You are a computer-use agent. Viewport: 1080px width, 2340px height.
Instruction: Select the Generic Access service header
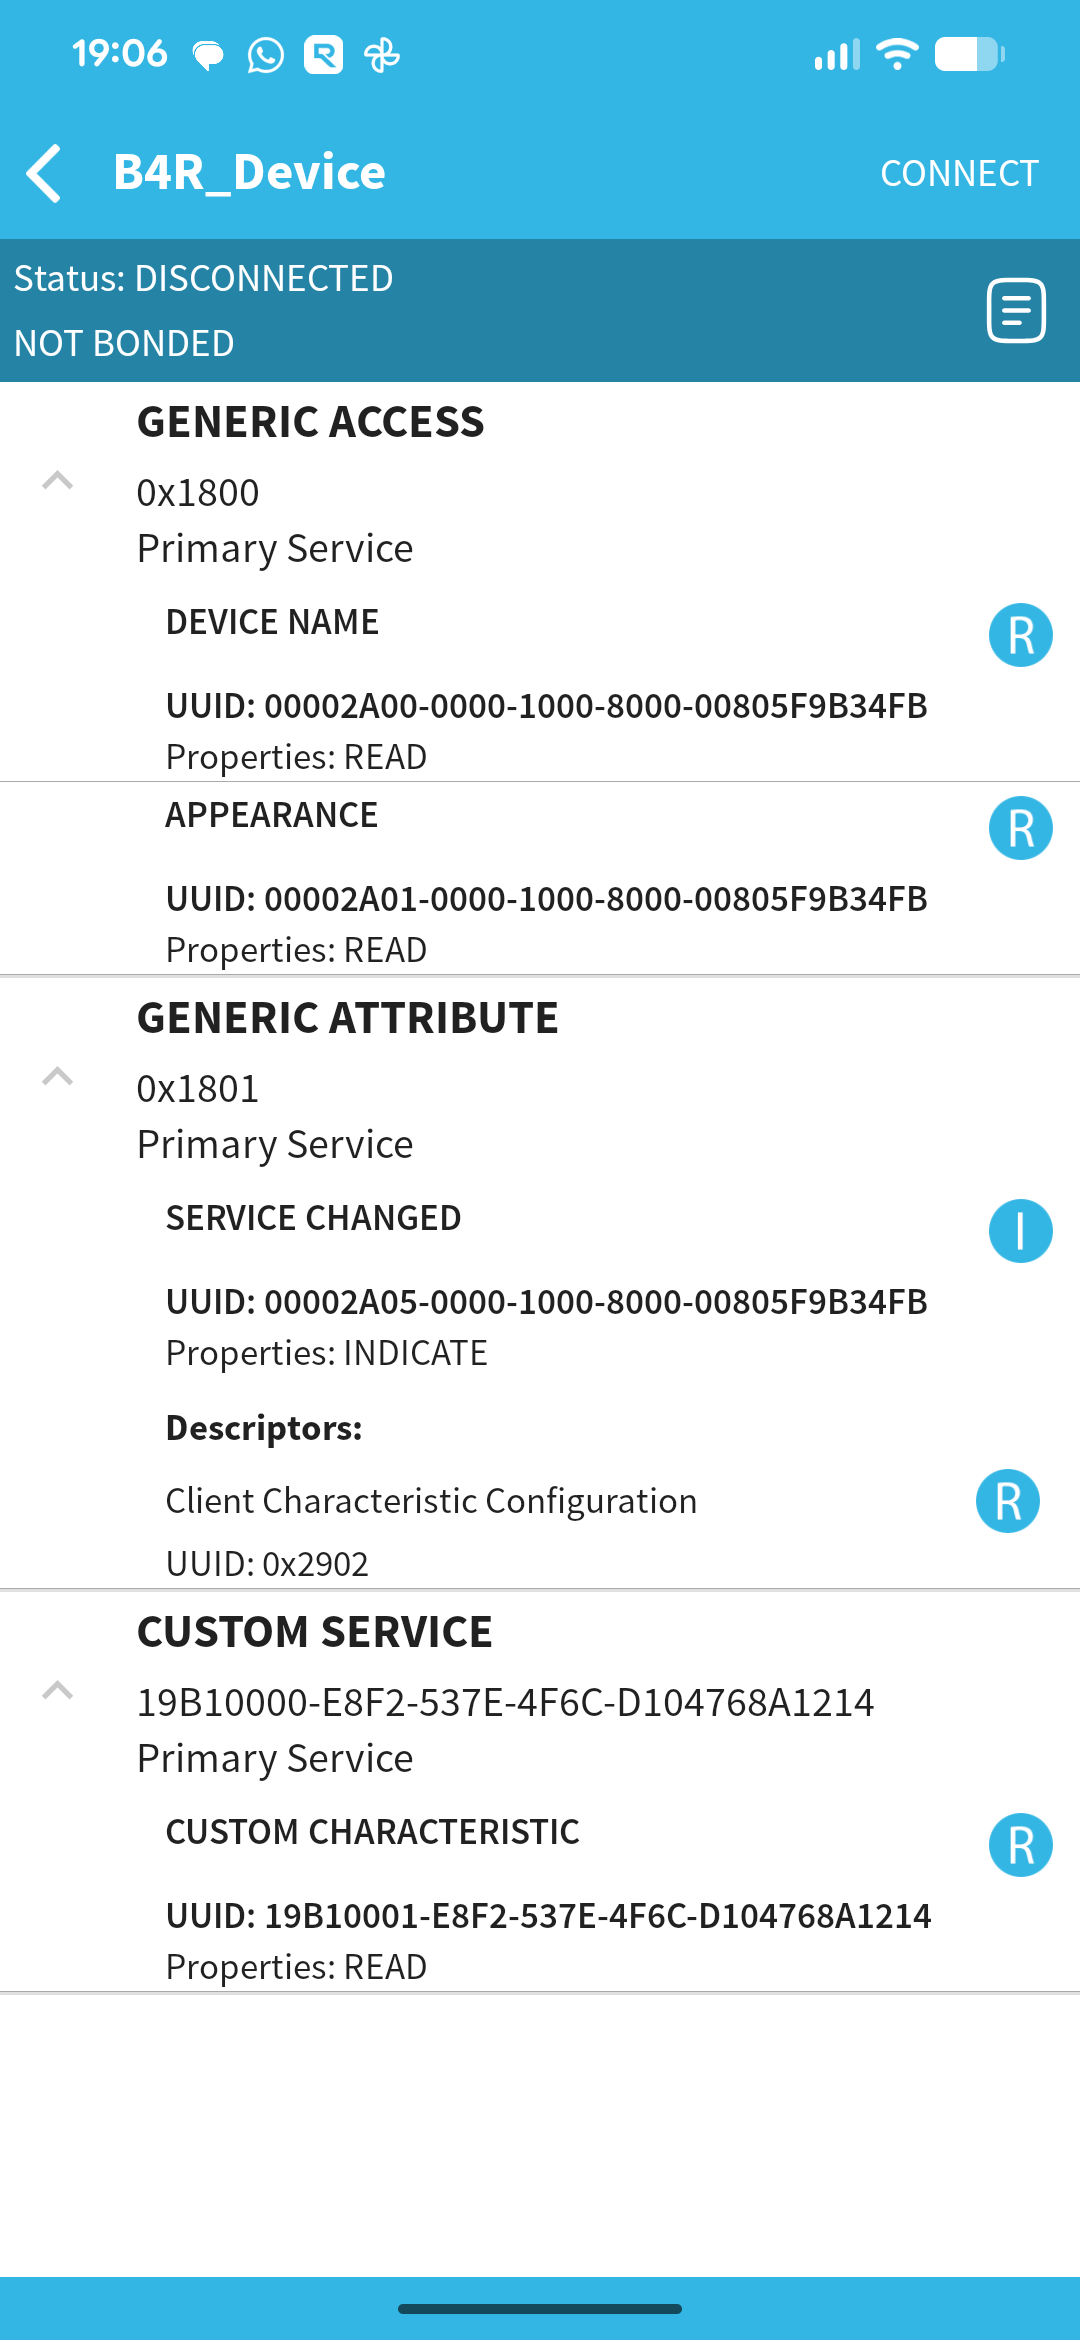[310, 422]
